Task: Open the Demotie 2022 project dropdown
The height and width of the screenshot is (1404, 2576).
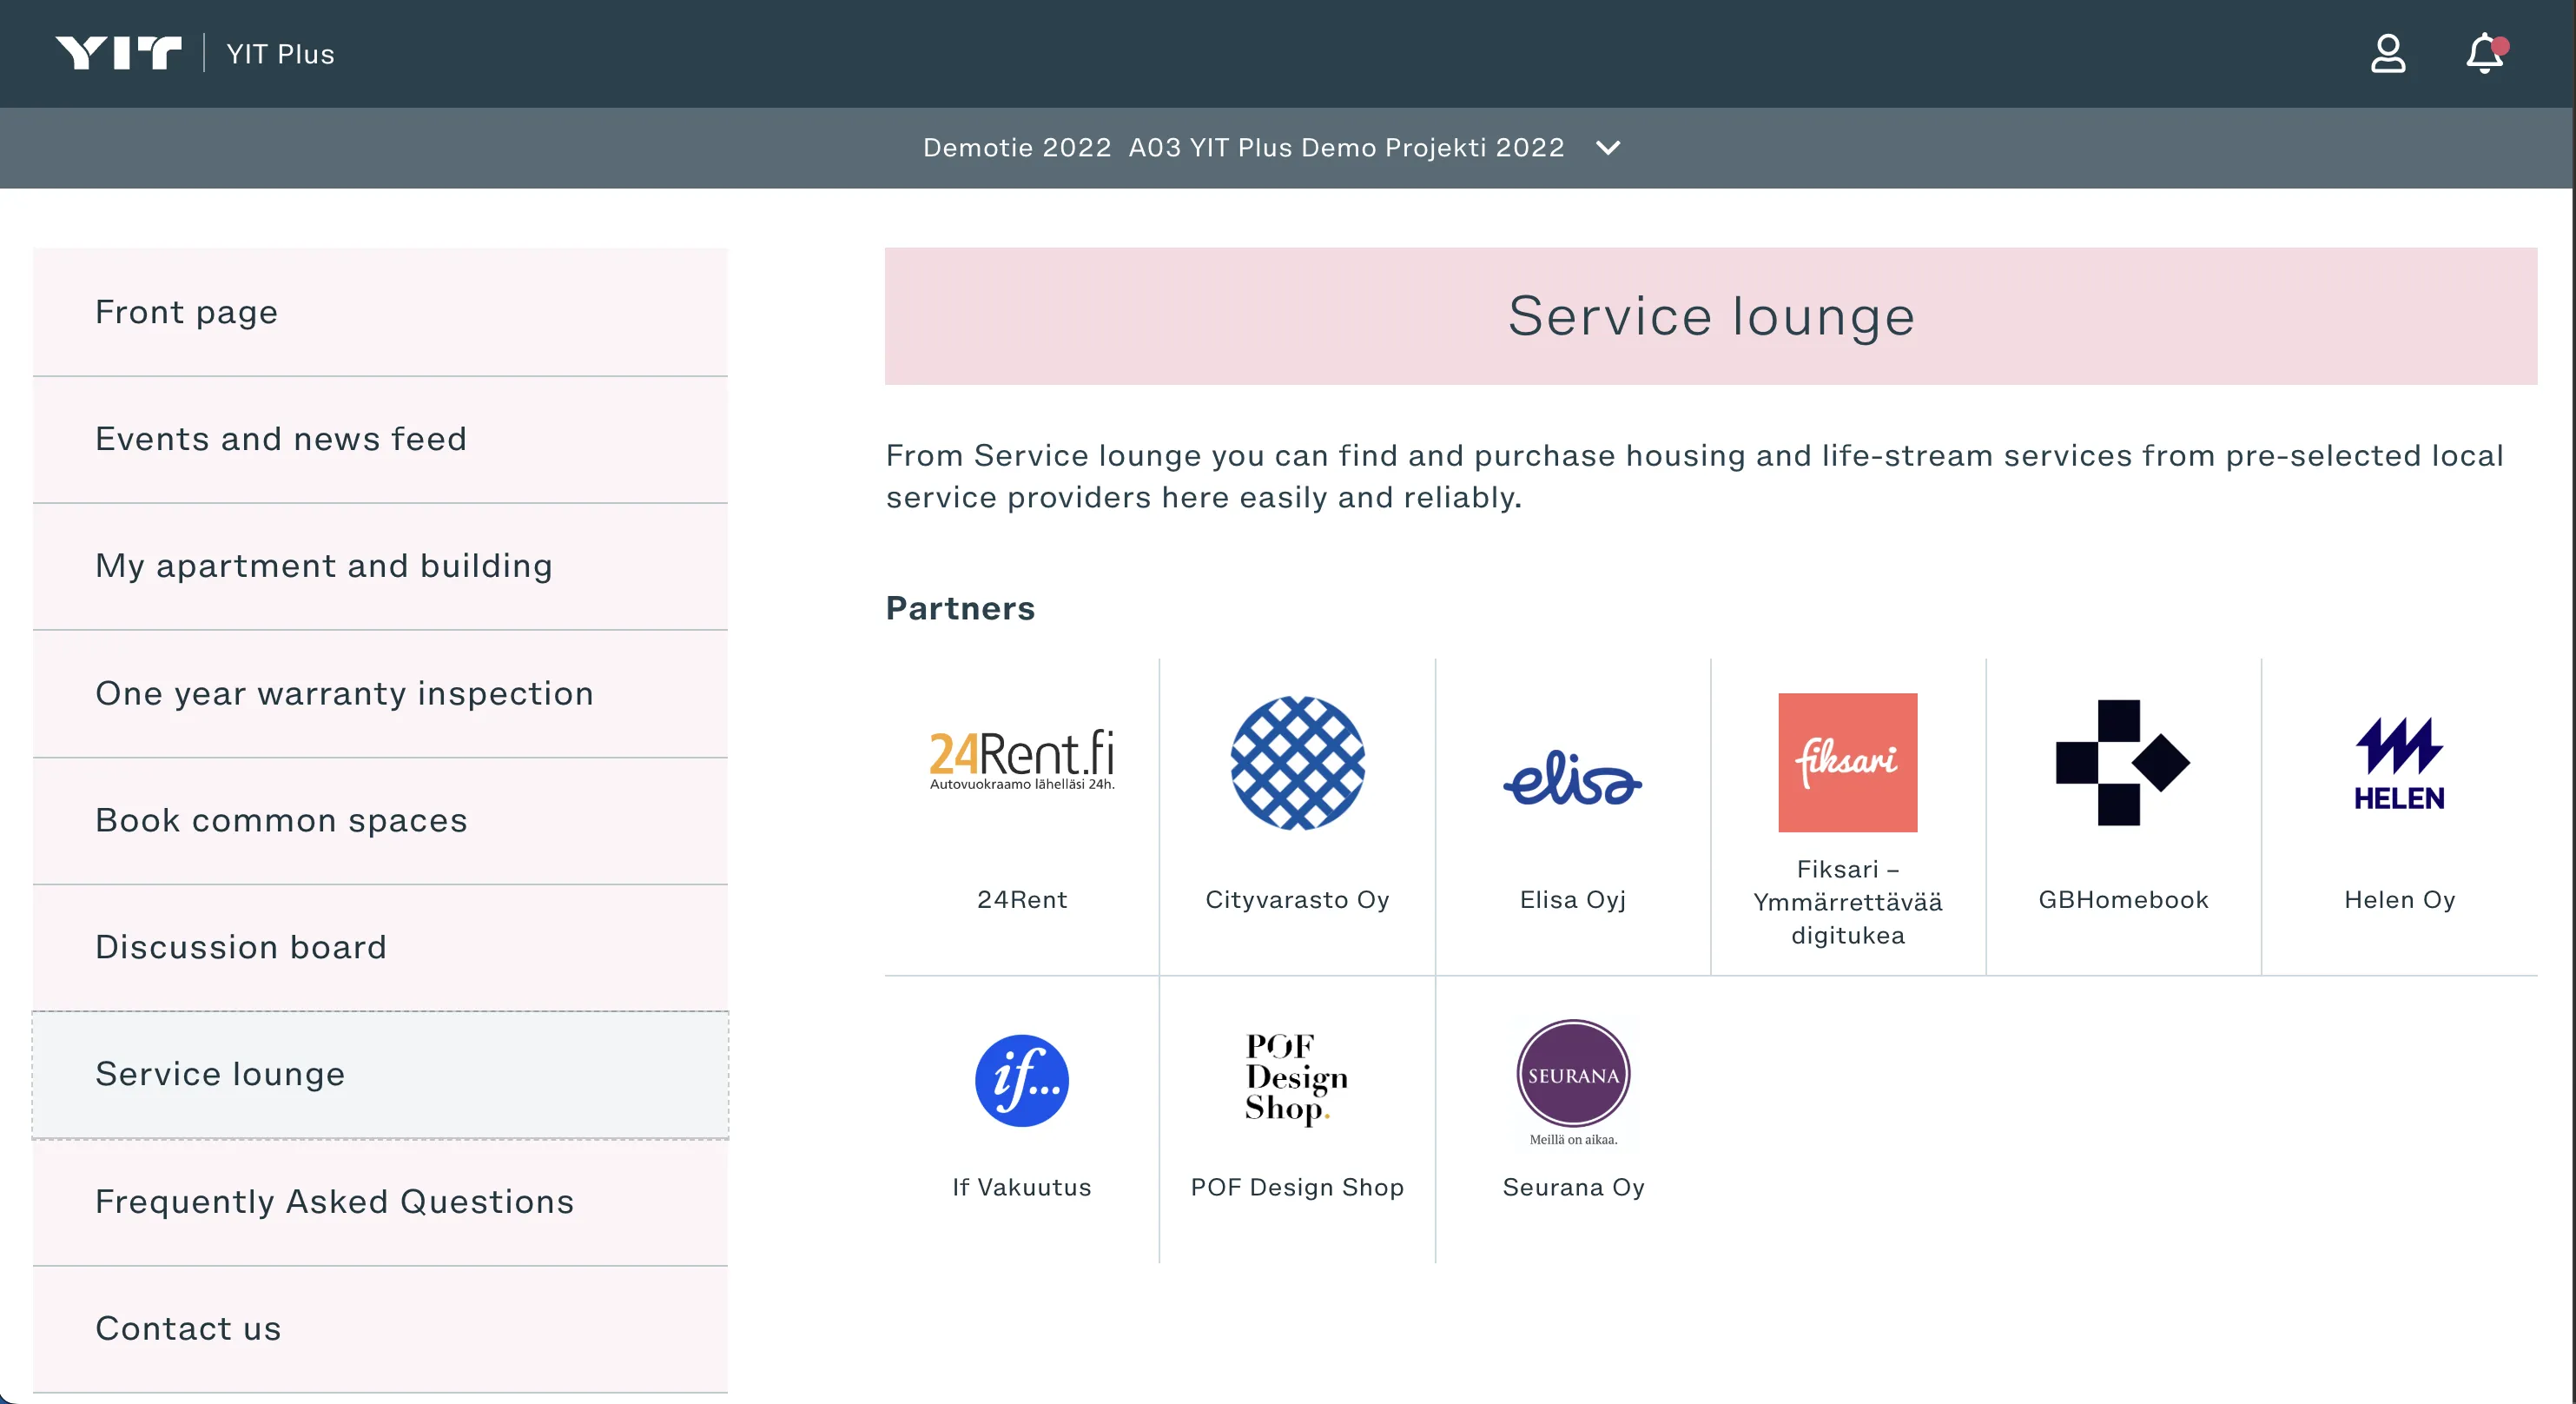Action: (x=1272, y=148)
